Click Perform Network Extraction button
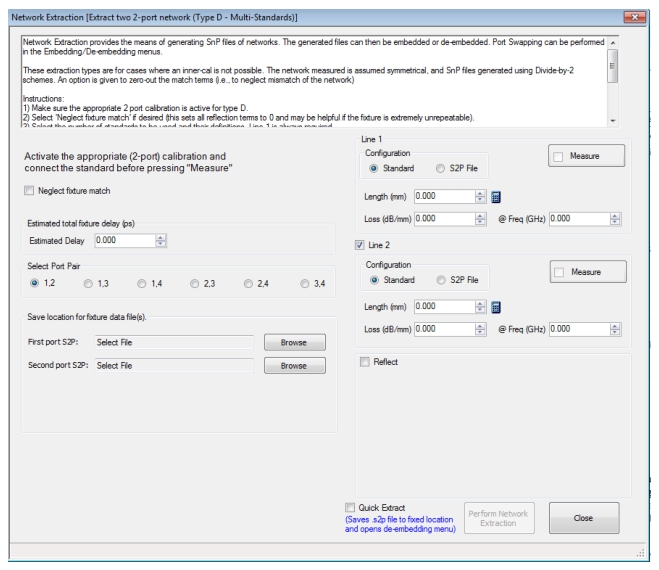Image resolution: width=659 pixels, height=570 pixels. click(x=499, y=518)
